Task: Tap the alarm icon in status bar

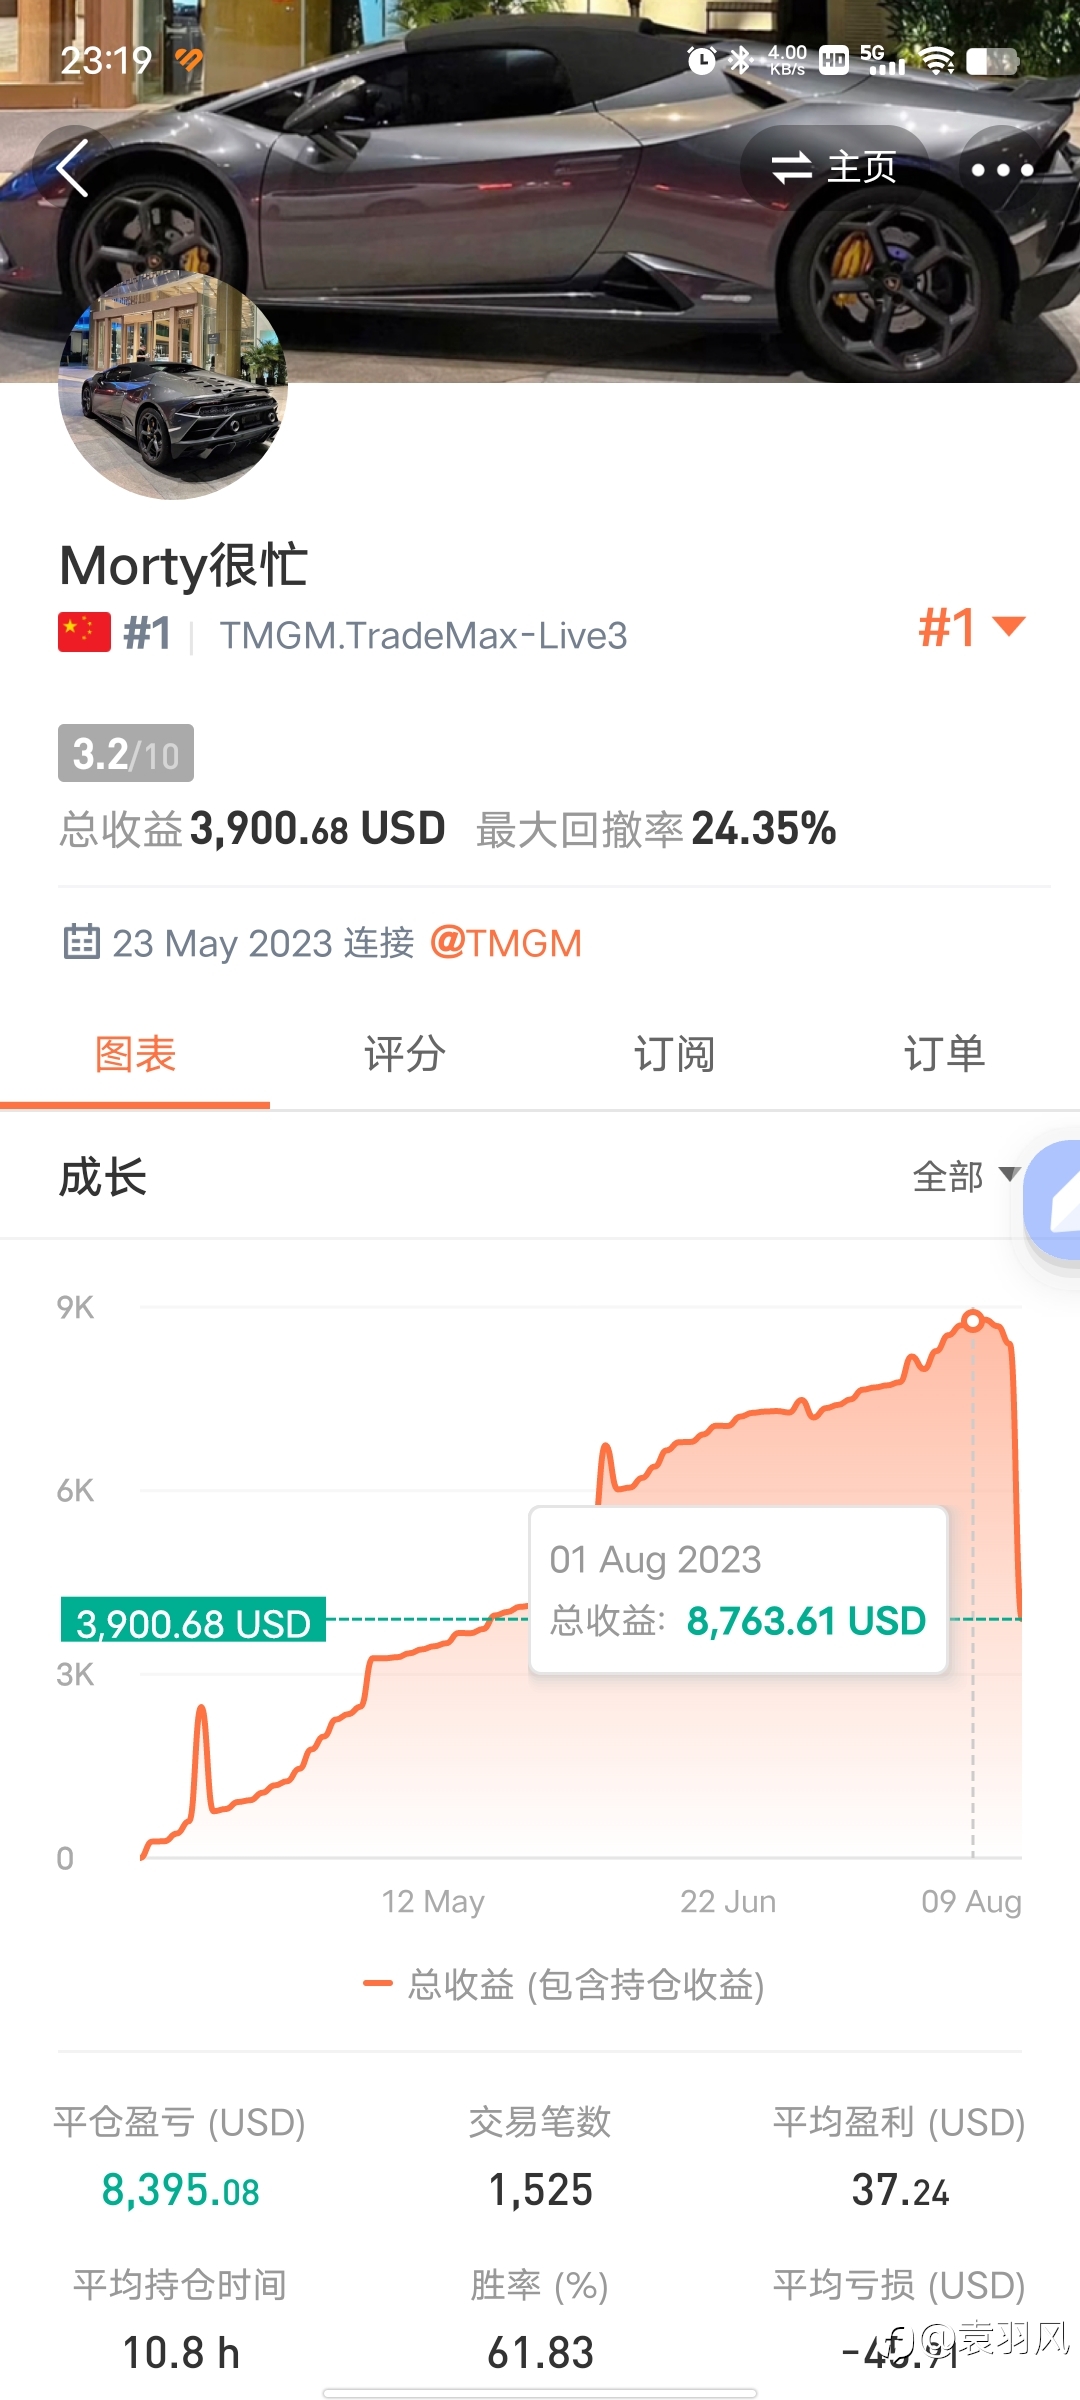Action: pyautogui.click(x=701, y=61)
